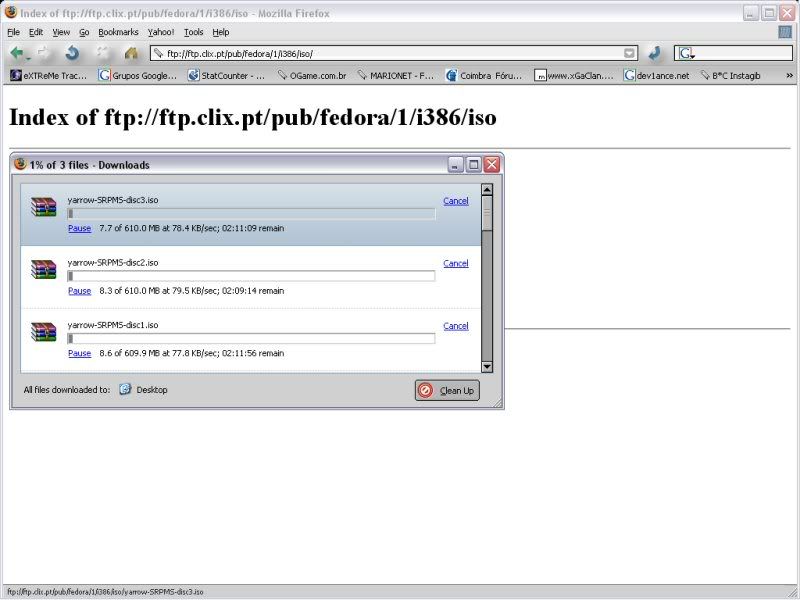Click the Reload page icon
The image size is (800, 600).
point(72,53)
